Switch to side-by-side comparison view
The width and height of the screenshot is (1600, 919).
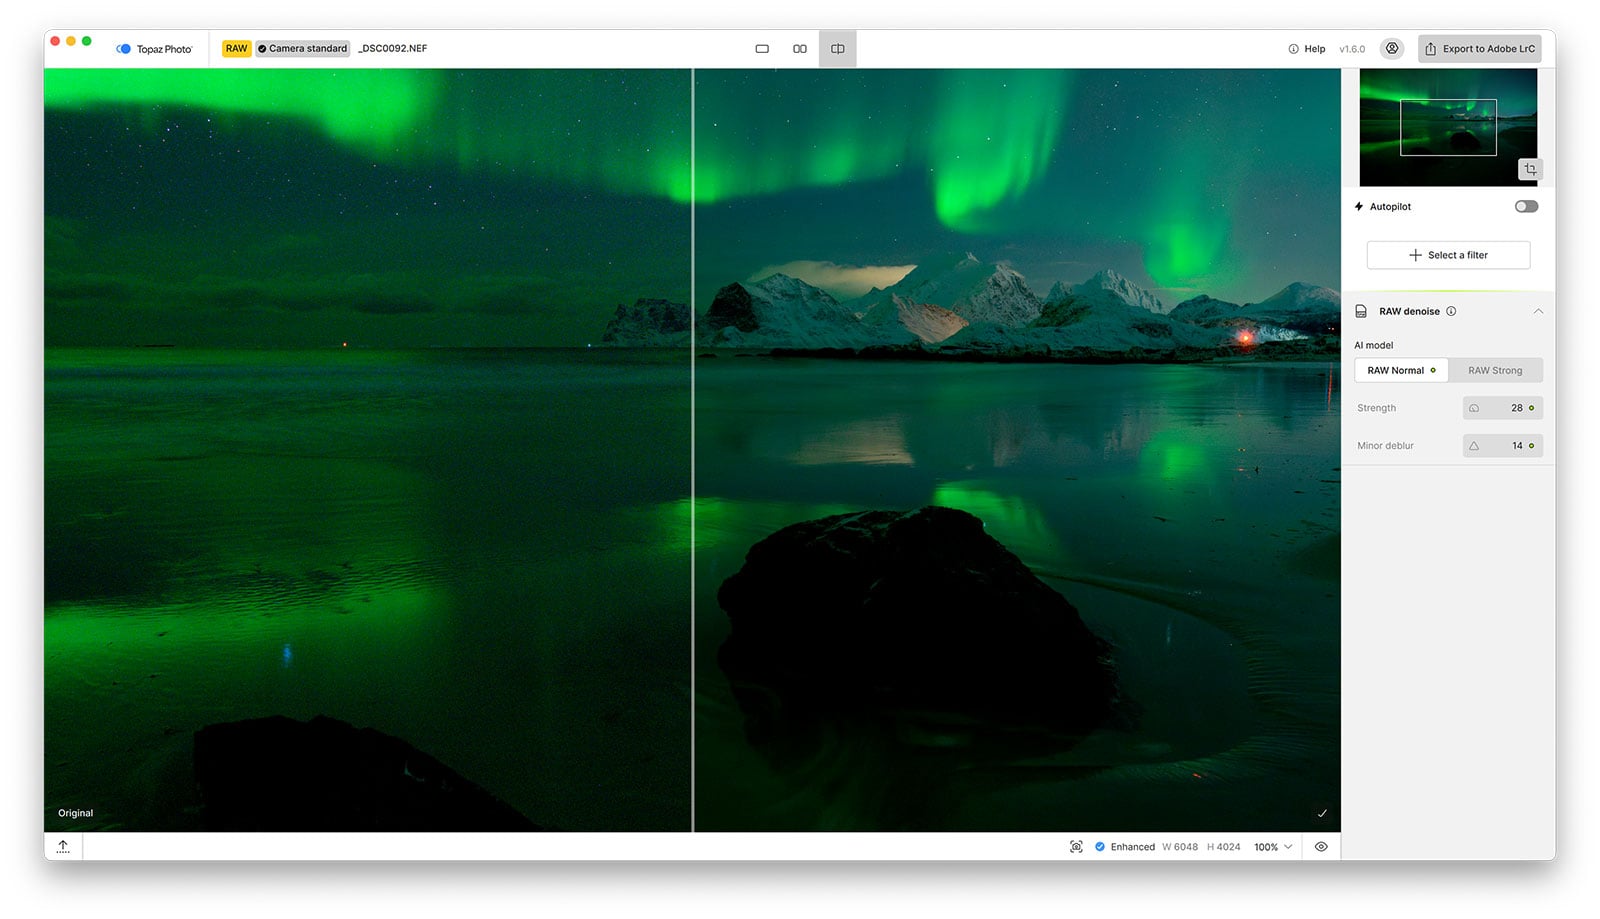(x=800, y=49)
